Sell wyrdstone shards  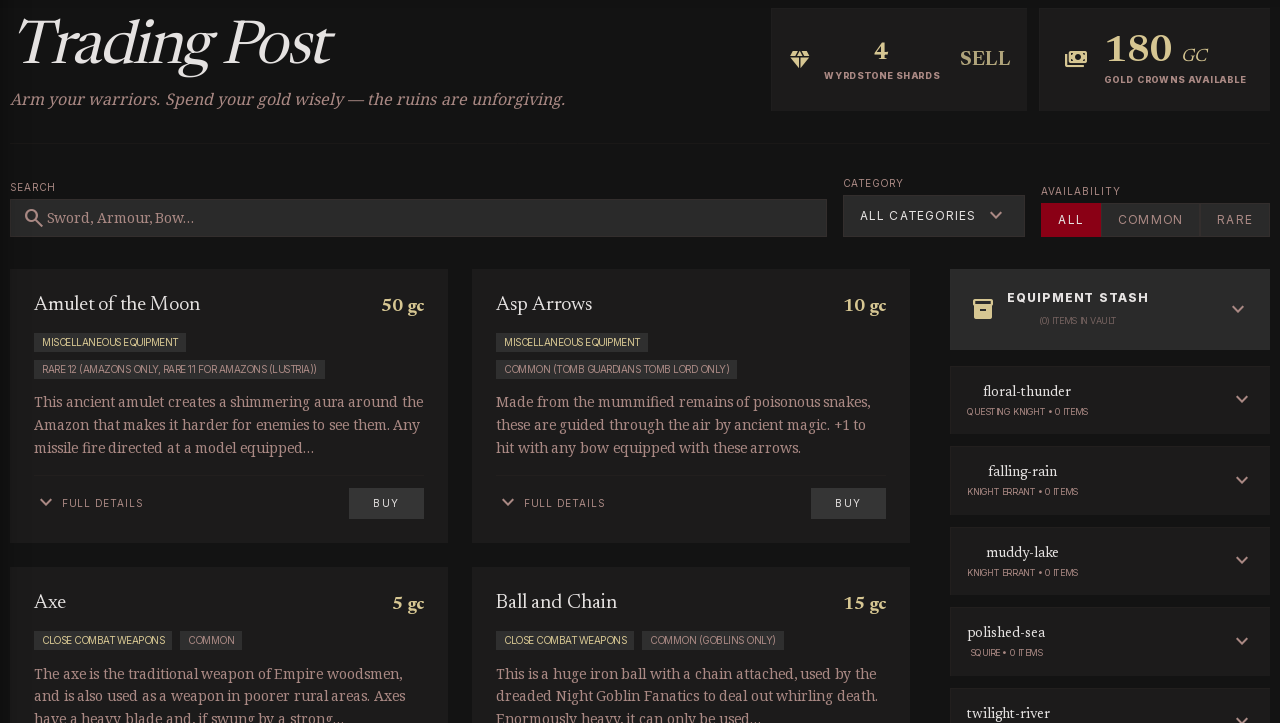tap(985, 59)
